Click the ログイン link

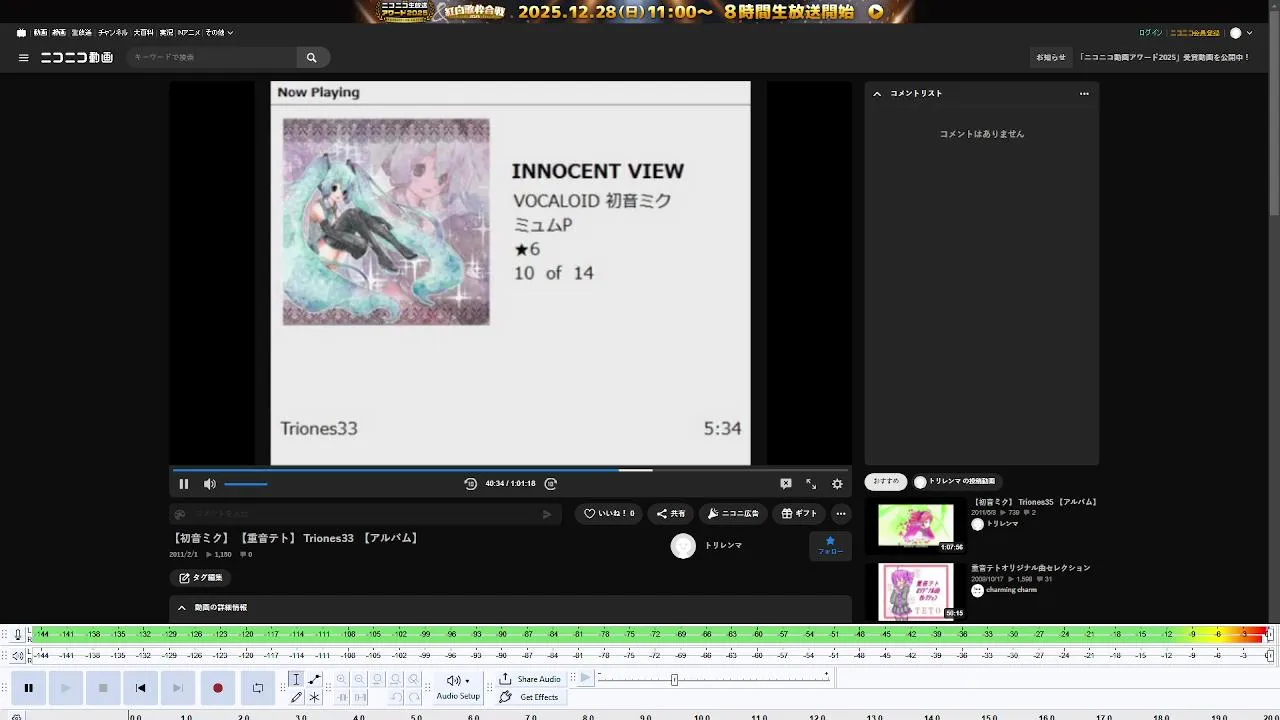pos(1151,33)
